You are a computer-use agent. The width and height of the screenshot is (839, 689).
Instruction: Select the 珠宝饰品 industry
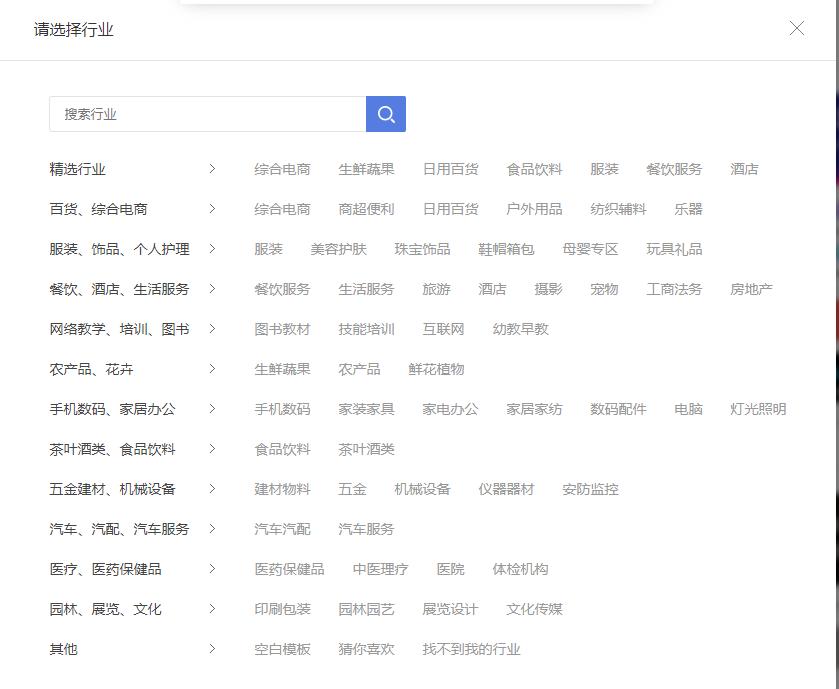(421, 249)
